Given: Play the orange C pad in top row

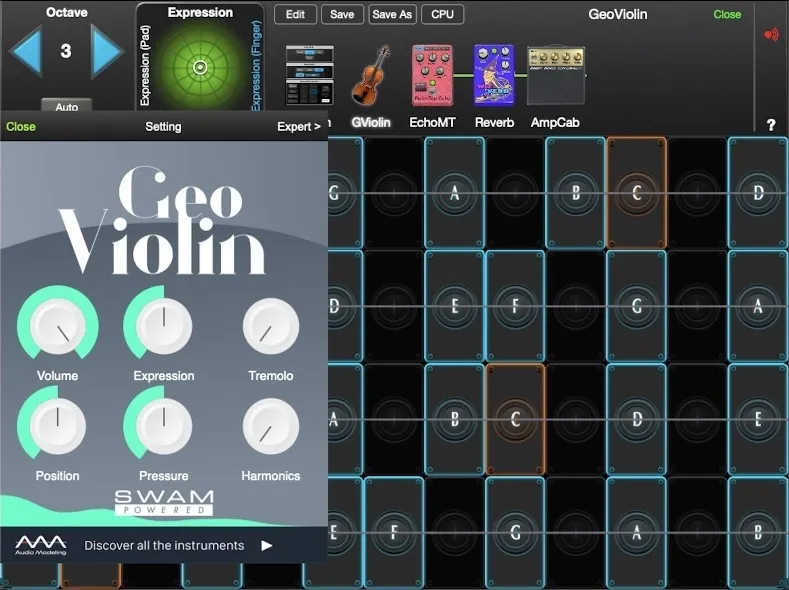Looking at the screenshot, I should click(x=637, y=193).
